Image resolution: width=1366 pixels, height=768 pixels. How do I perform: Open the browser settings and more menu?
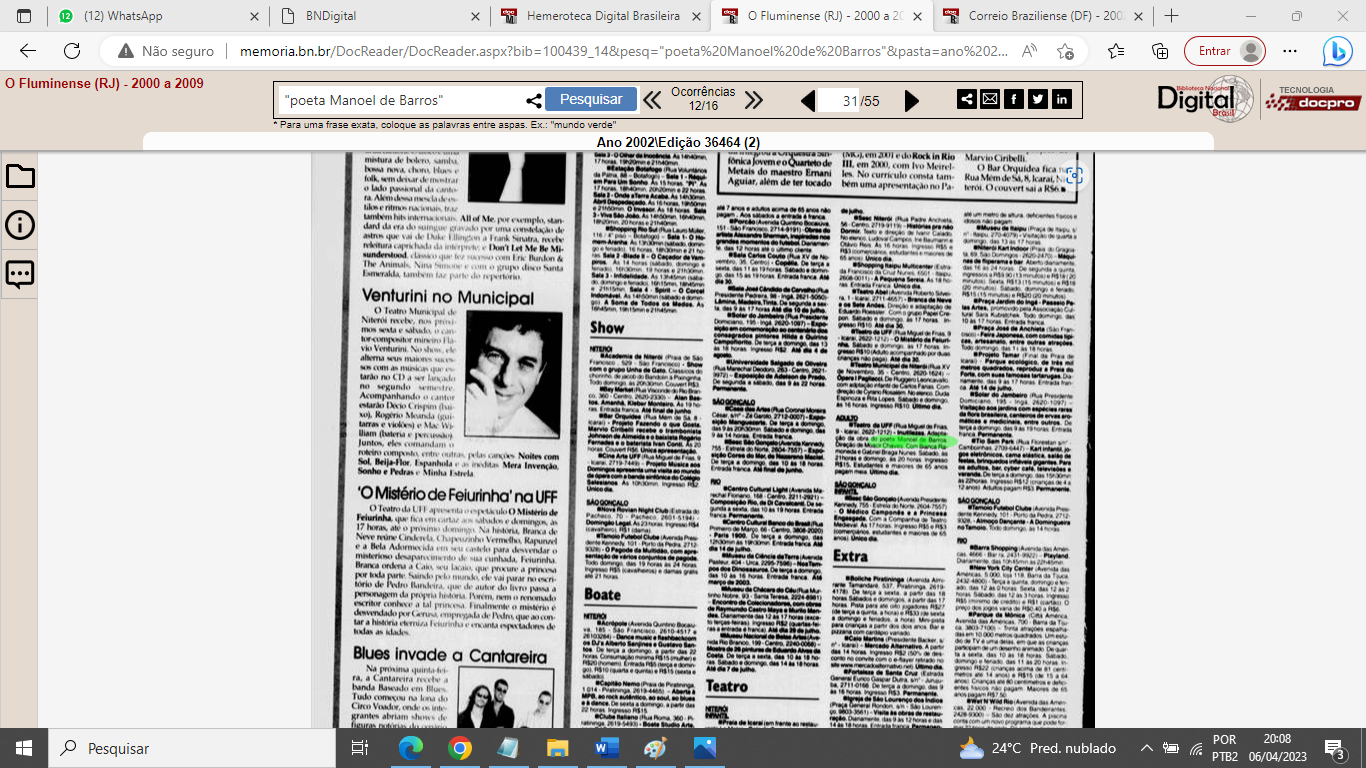tap(1291, 51)
